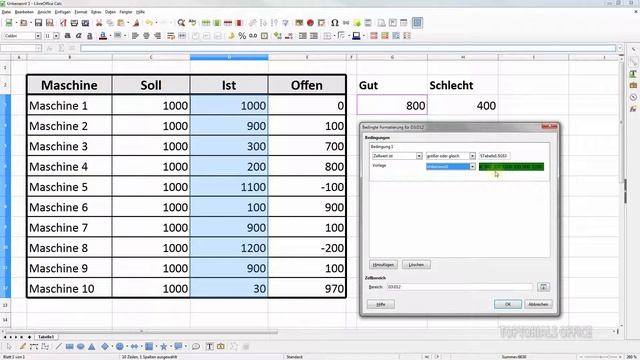The width and height of the screenshot is (640, 360).
Task: Open the font size dropdown arrow
Action: [56, 36]
